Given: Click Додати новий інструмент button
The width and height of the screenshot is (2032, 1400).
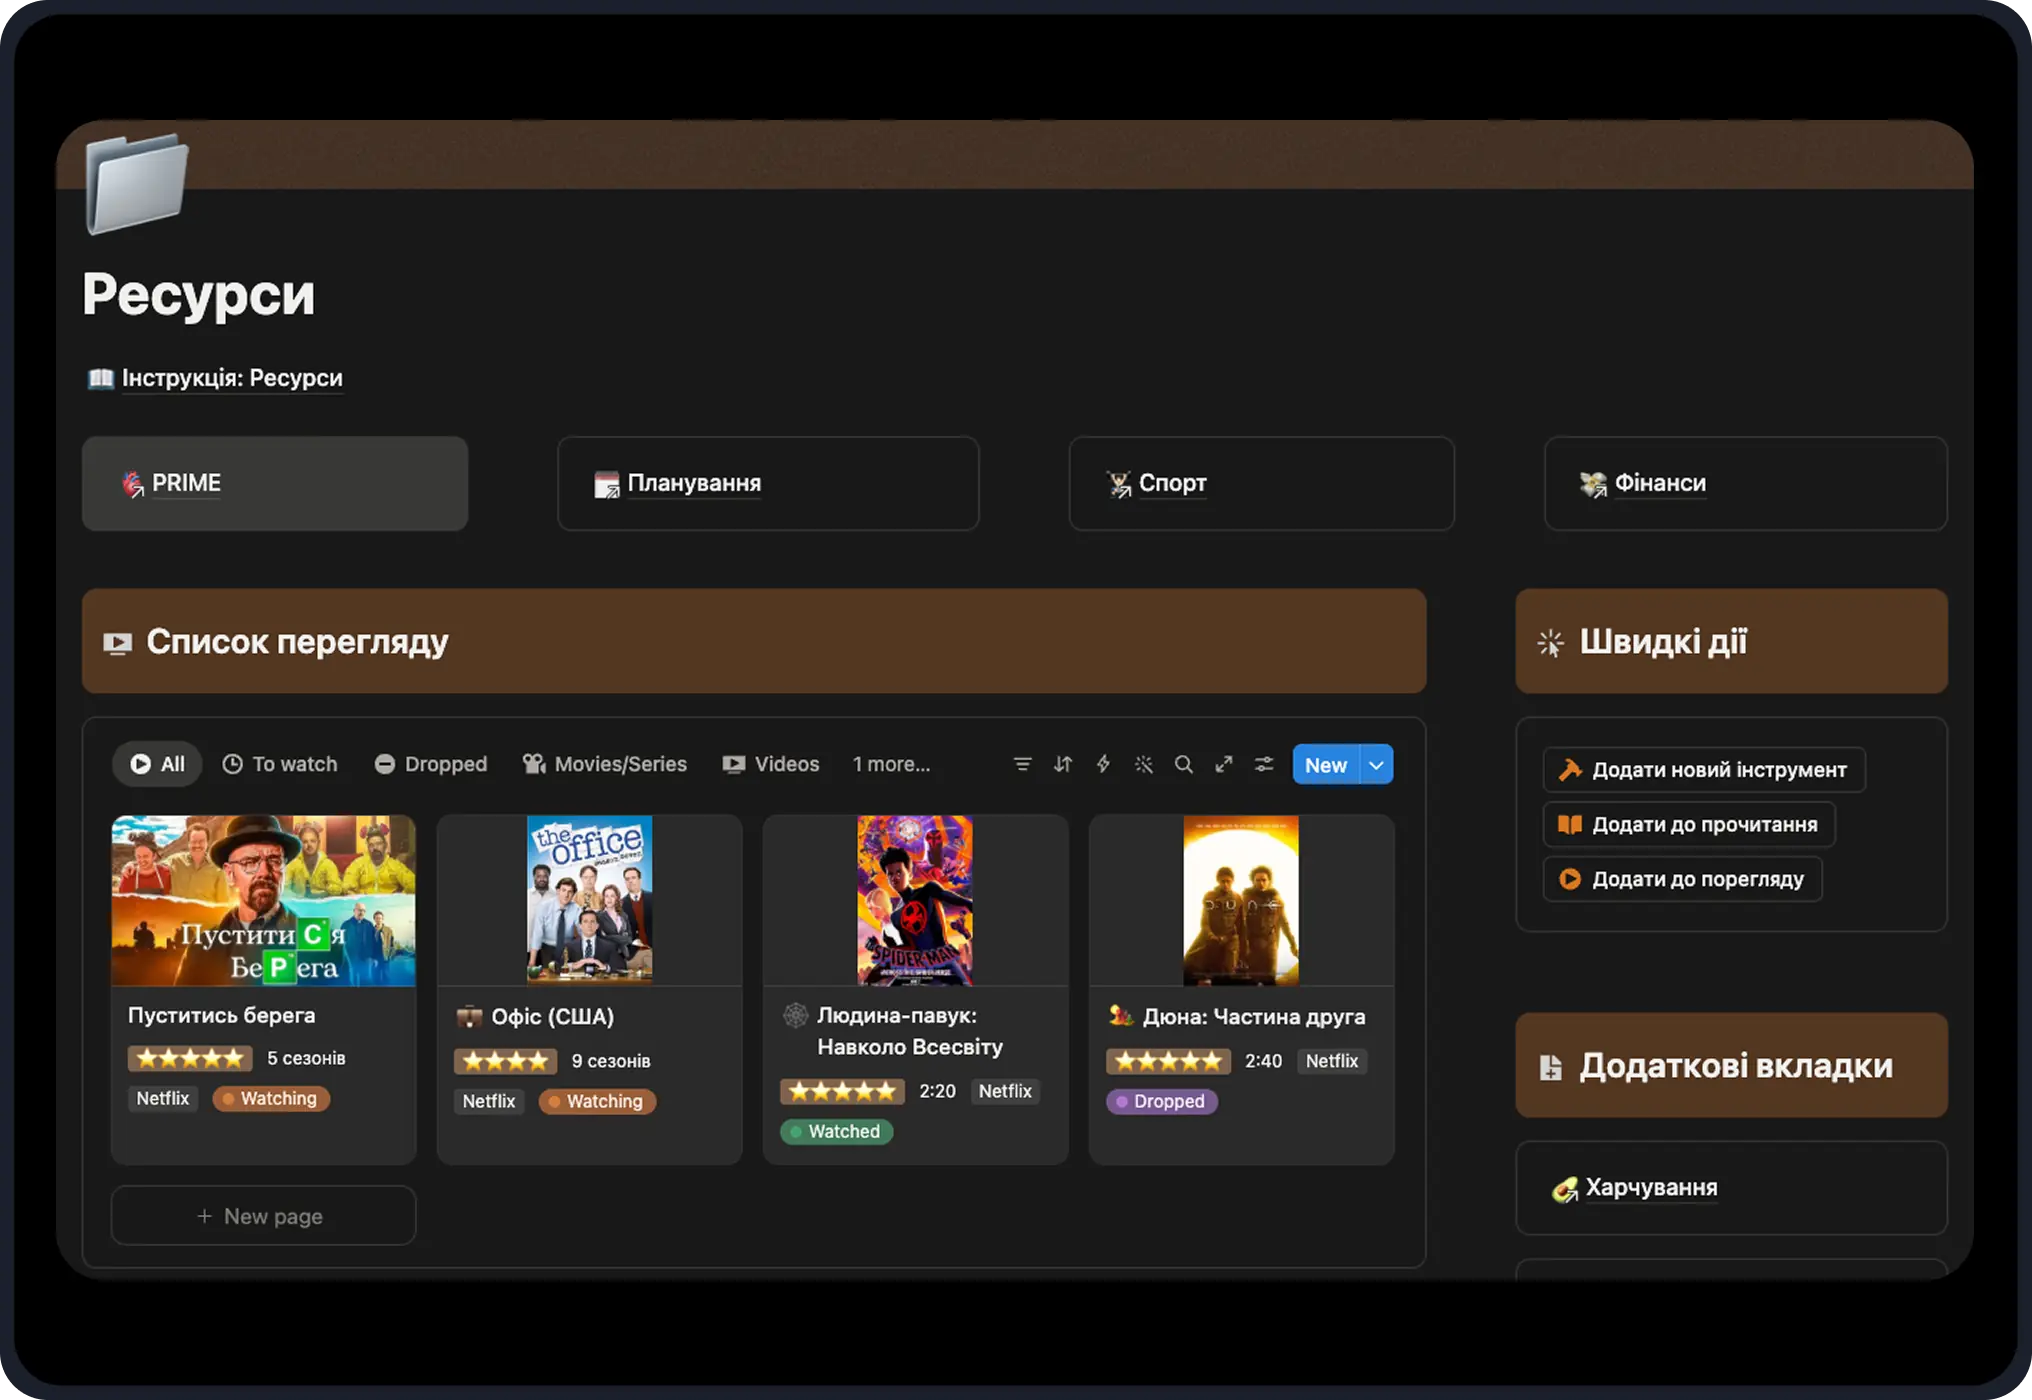Looking at the screenshot, I should point(1703,770).
